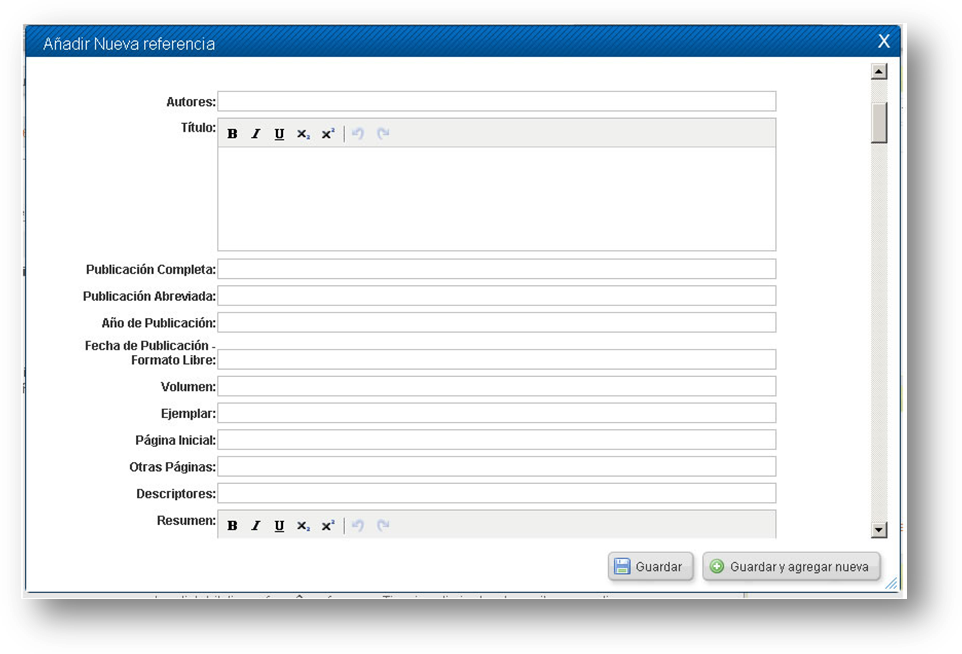Apply subscript in the Resumen editor toolbar

303,526
